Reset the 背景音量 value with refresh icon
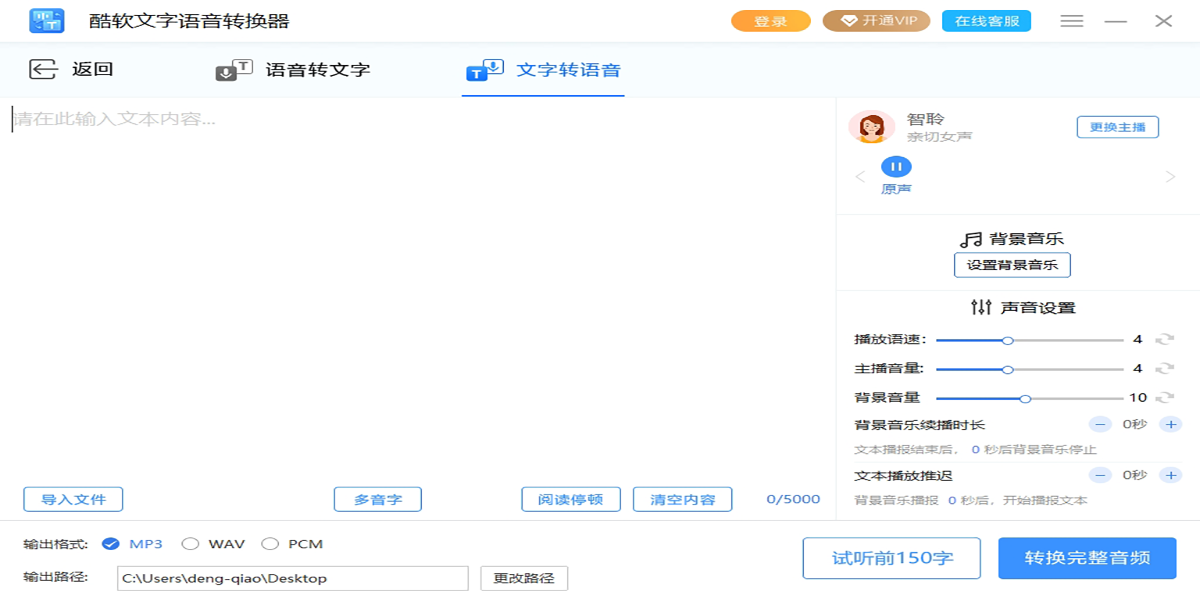The image size is (1200, 600). coord(1164,397)
